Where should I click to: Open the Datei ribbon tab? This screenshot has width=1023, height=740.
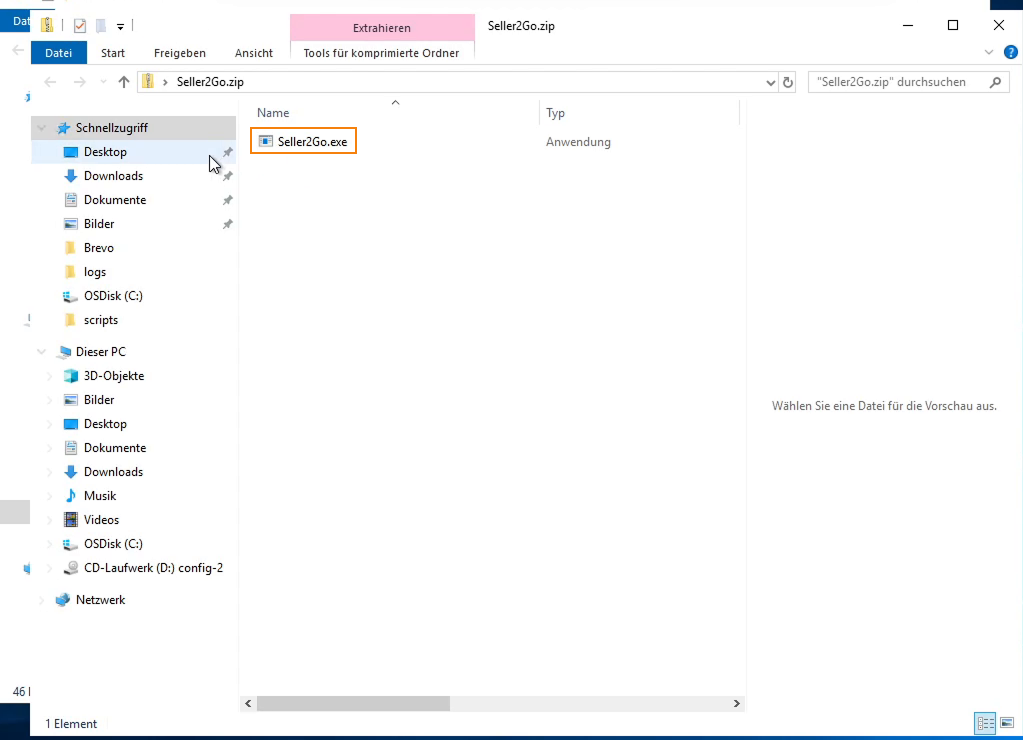tap(59, 53)
